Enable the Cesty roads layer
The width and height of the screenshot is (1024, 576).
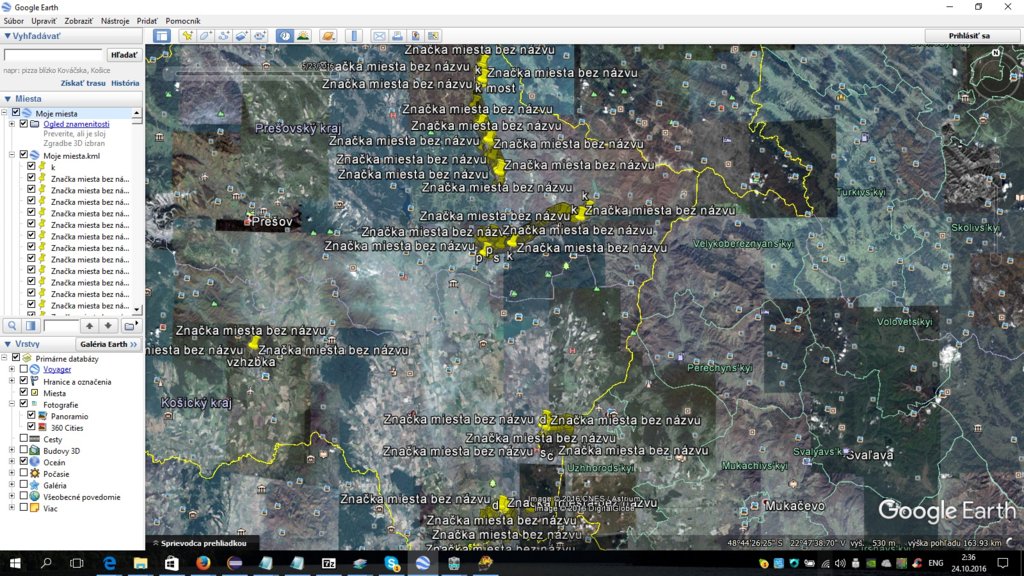pos(24,439)
